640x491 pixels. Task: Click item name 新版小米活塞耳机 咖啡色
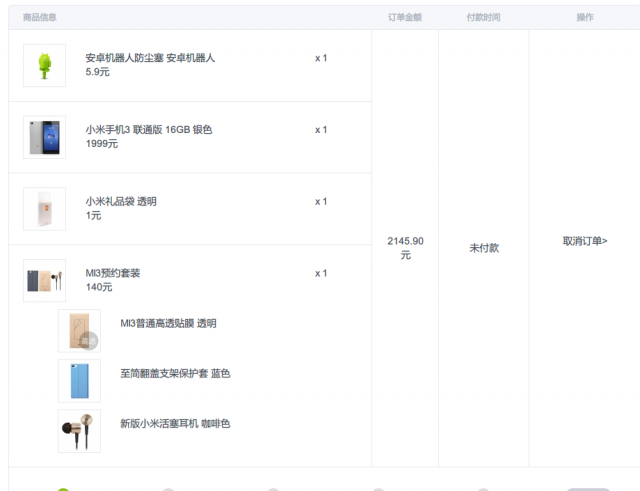[175, 424]
